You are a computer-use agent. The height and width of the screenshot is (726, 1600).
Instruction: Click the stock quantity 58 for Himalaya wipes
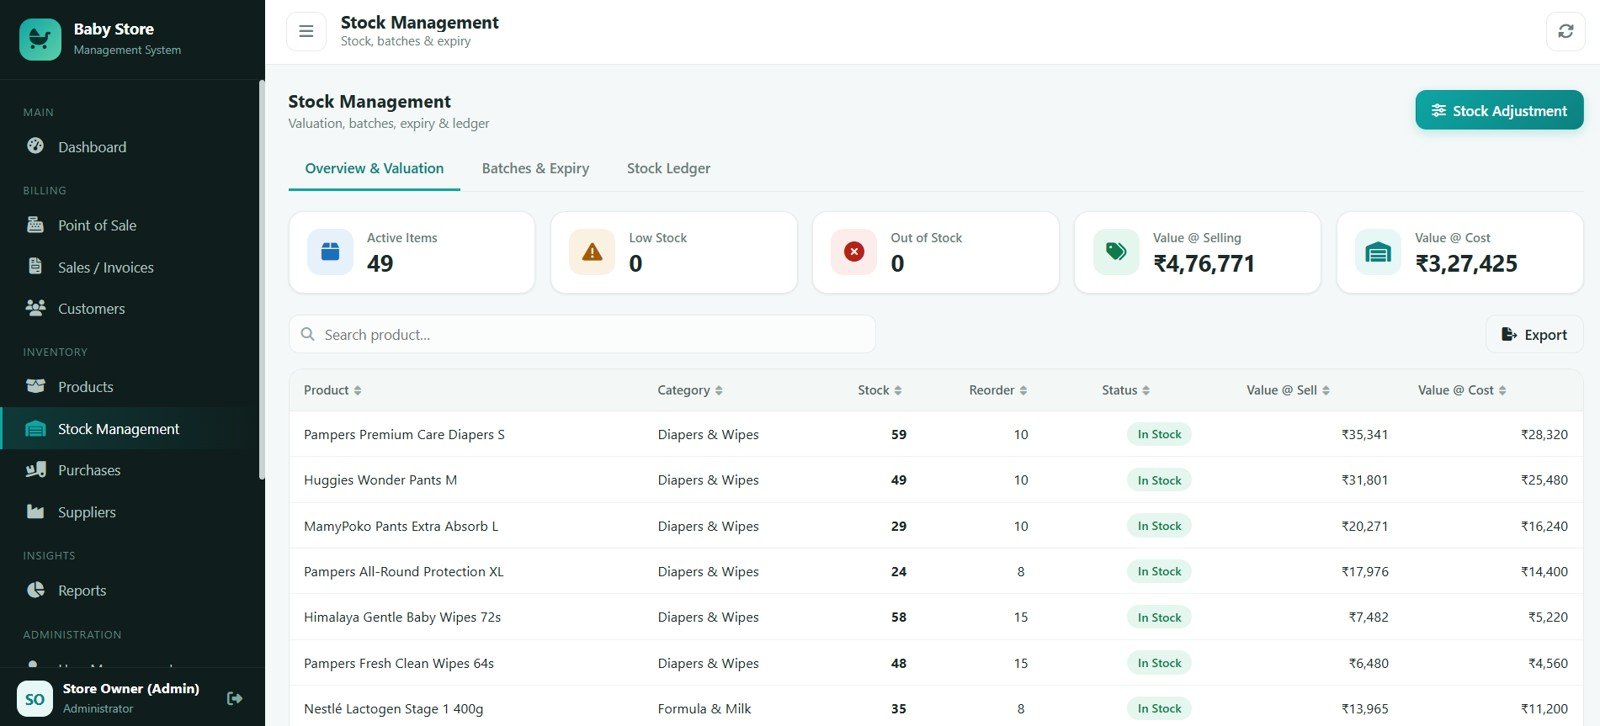coord(899,617)
